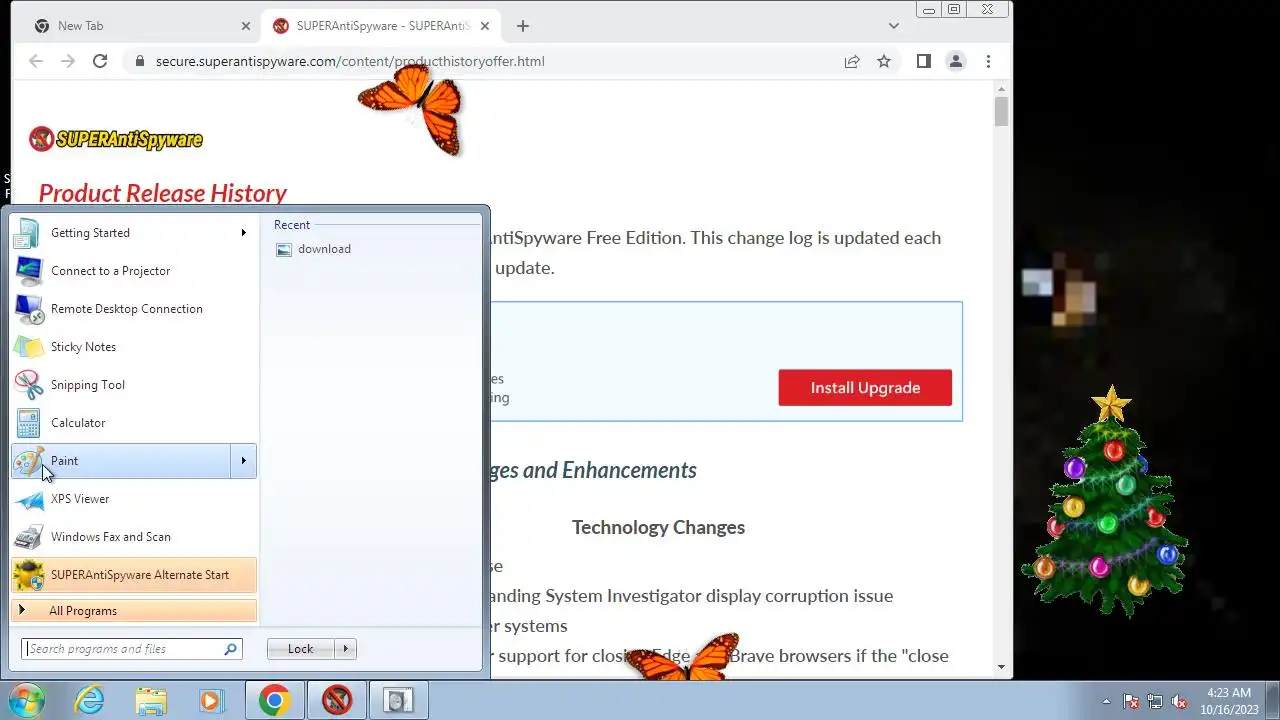Bookmark this page with the star
Screen dimensions: 1280x720
[884, 61]
